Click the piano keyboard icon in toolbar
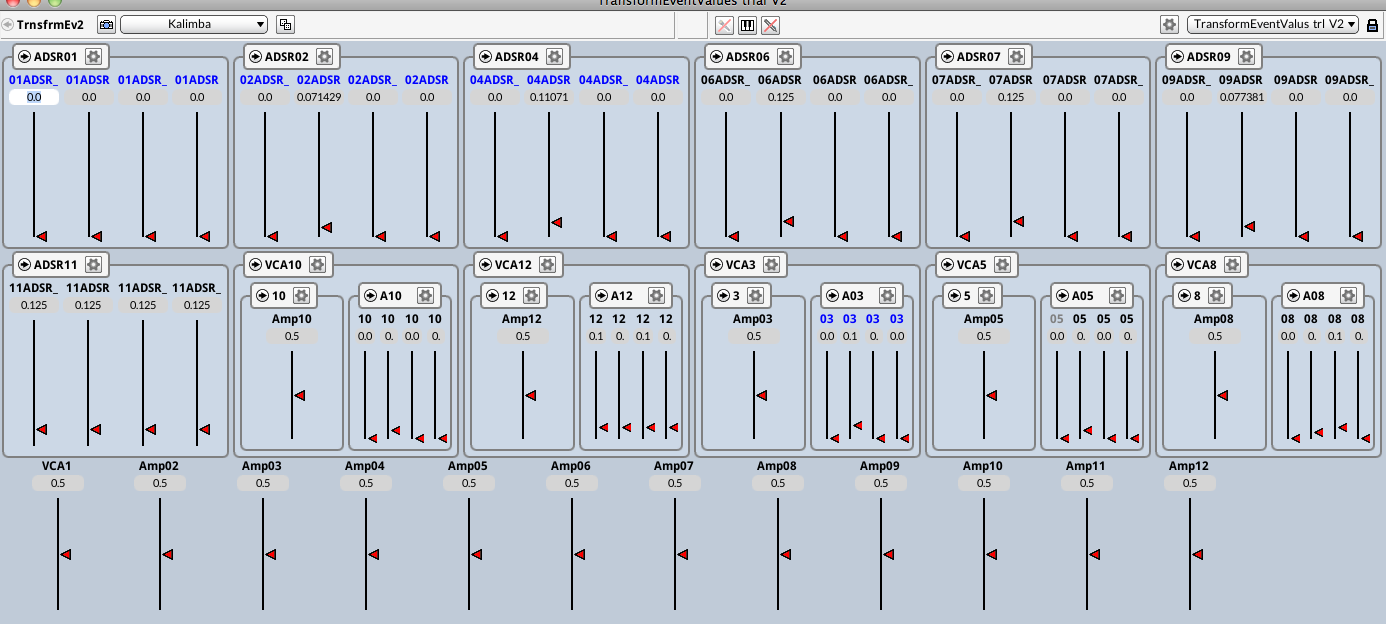1386x624 pixels. click(x=747, y=25)
